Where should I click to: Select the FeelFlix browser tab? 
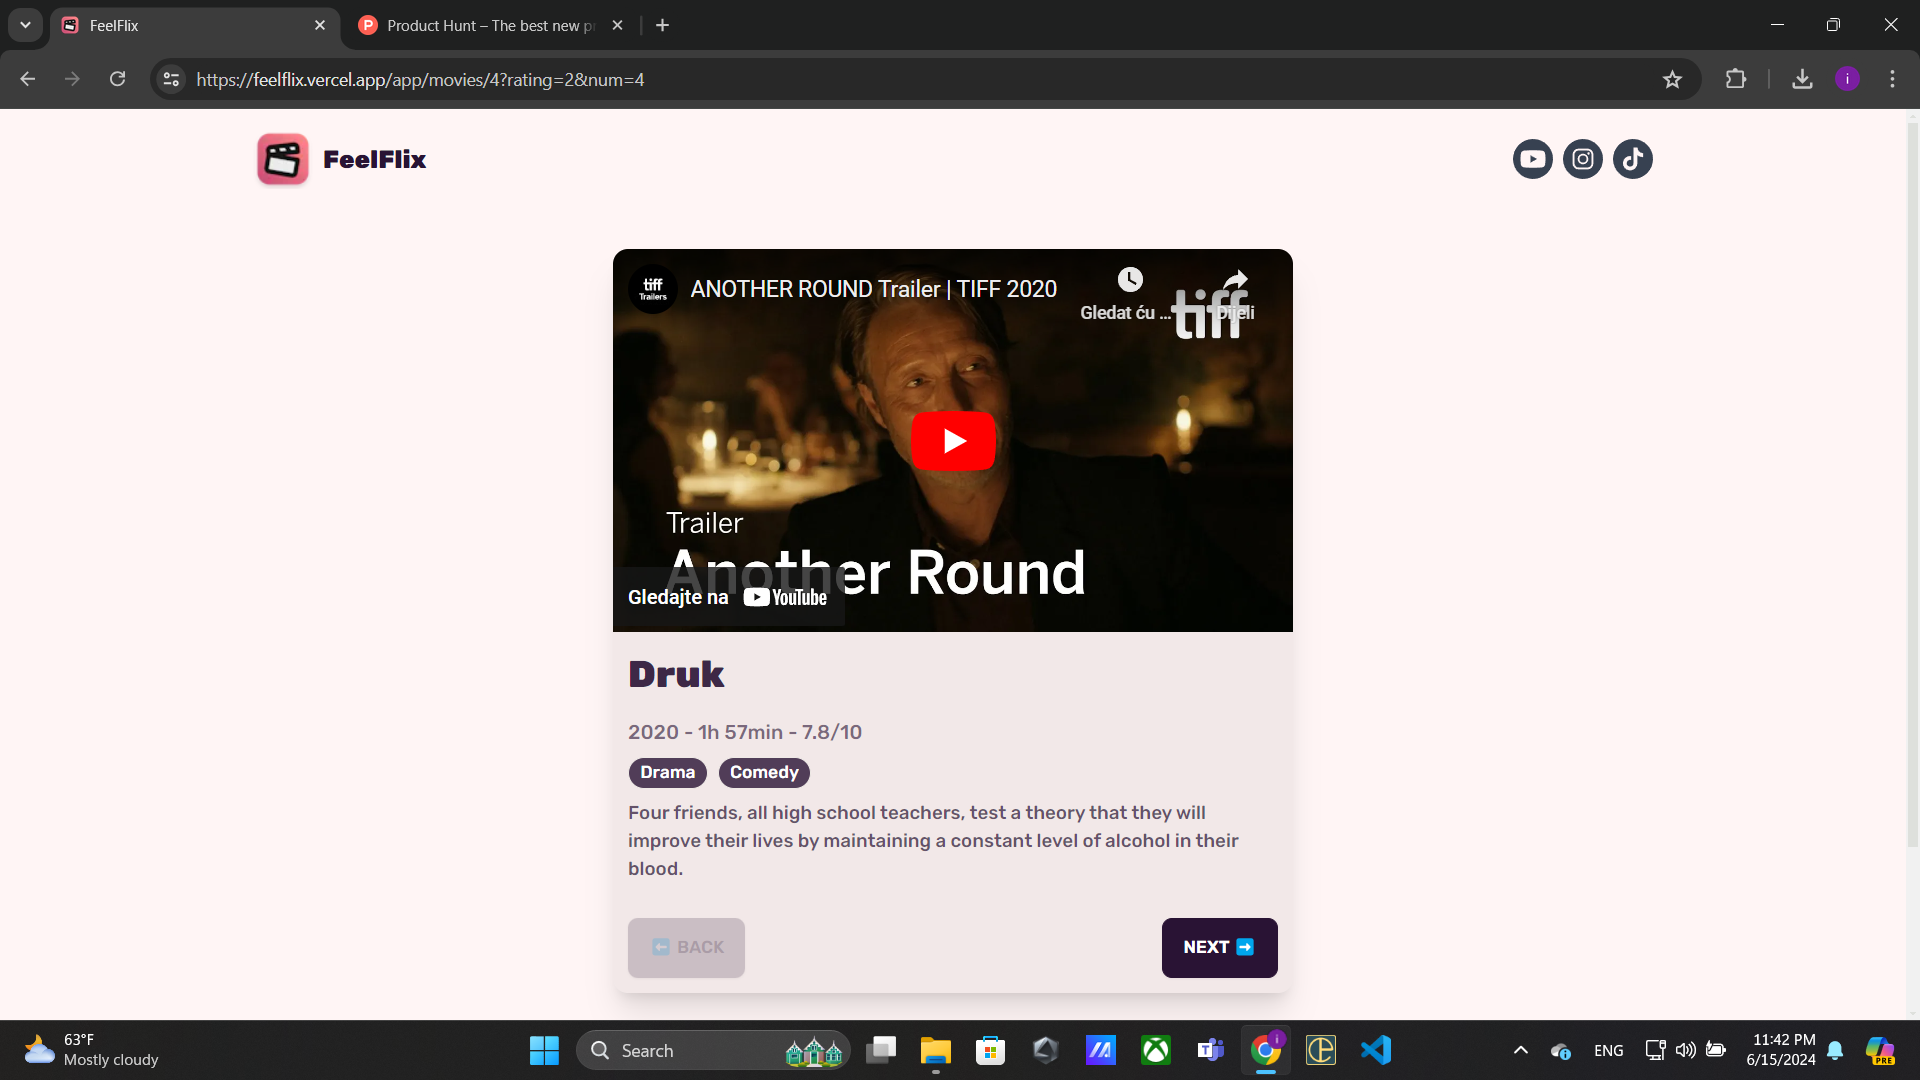point(195,25)
